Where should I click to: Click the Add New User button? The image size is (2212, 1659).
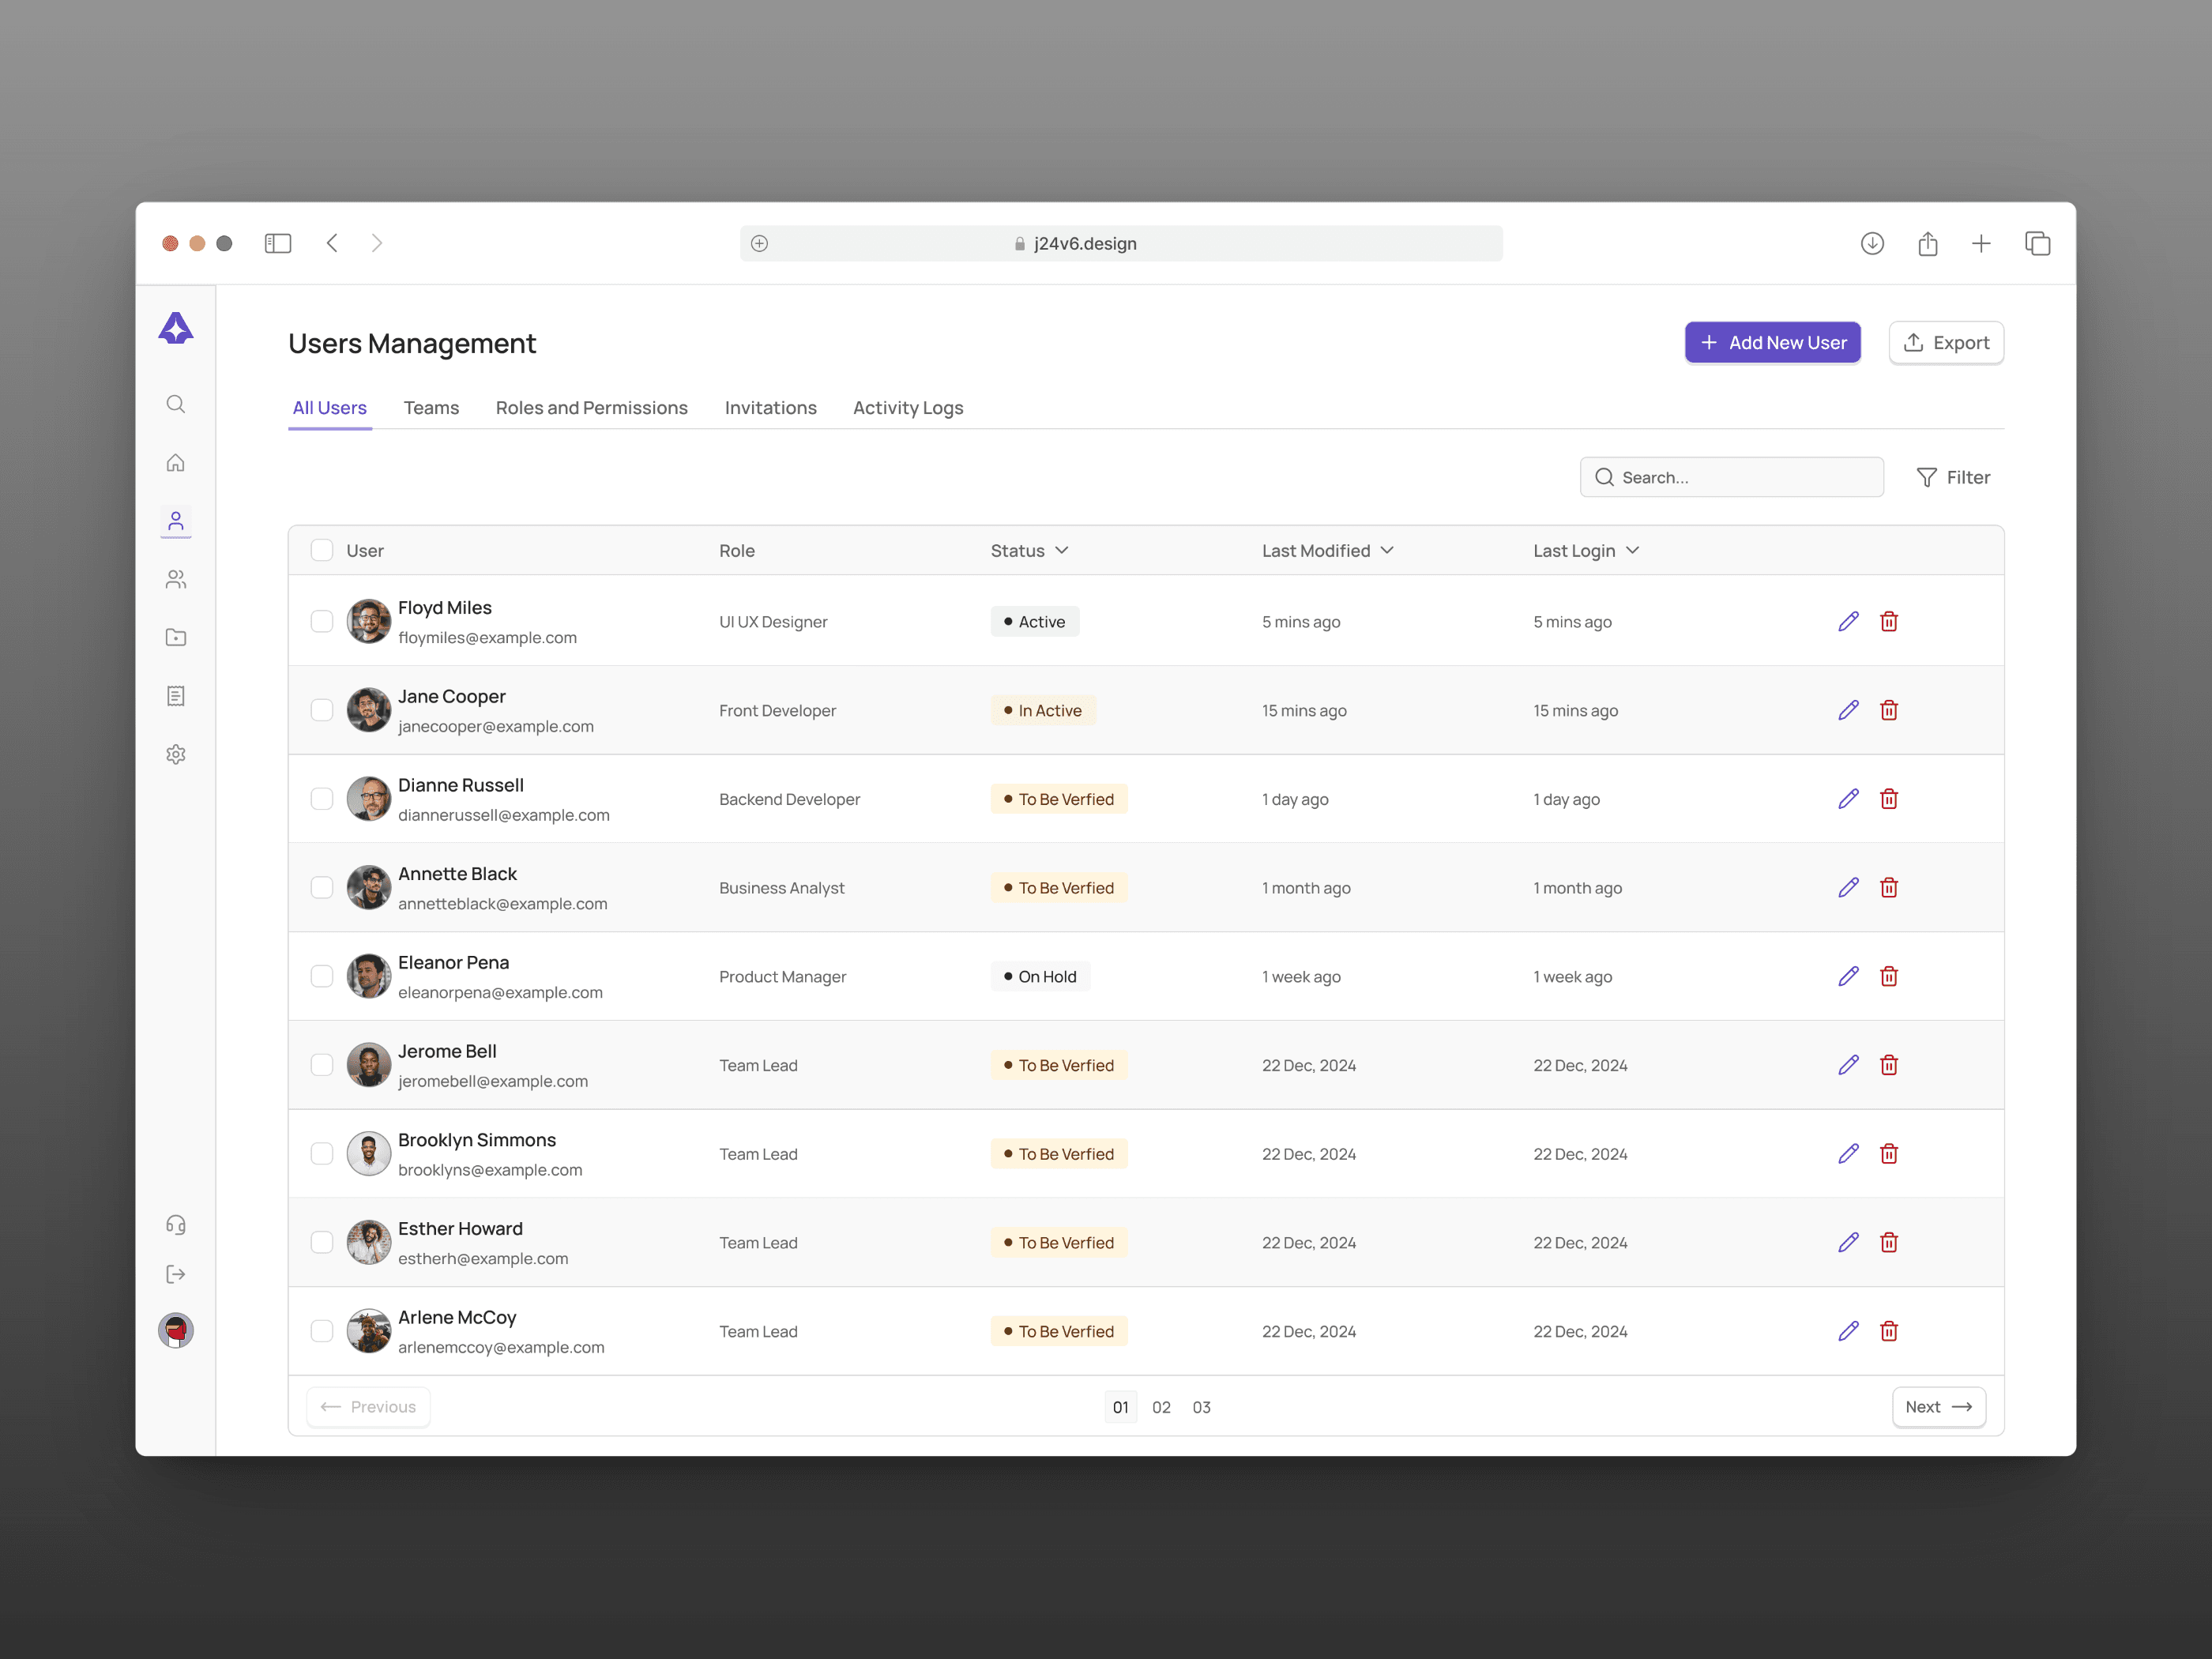1772,342
